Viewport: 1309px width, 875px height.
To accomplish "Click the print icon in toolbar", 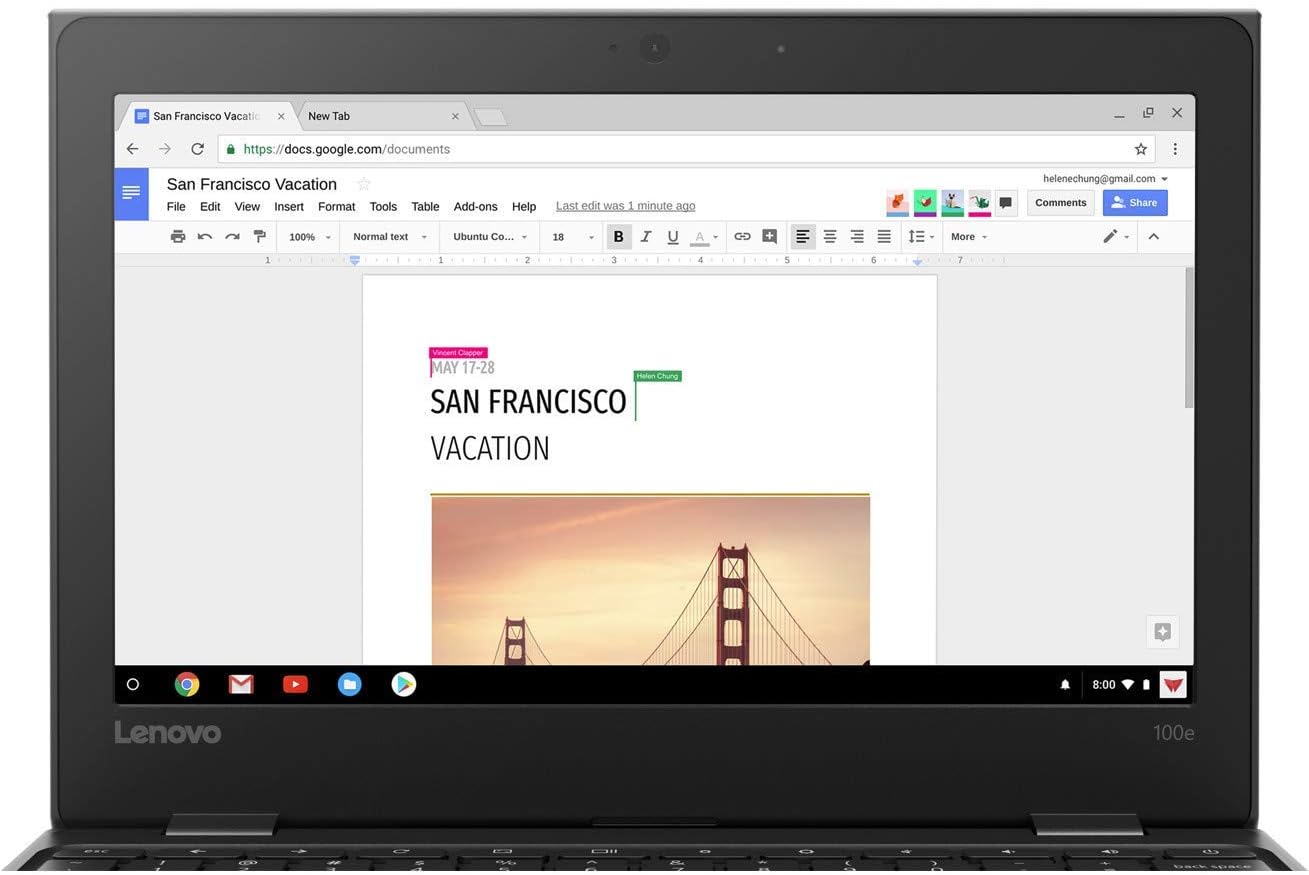I will (178, 237).
